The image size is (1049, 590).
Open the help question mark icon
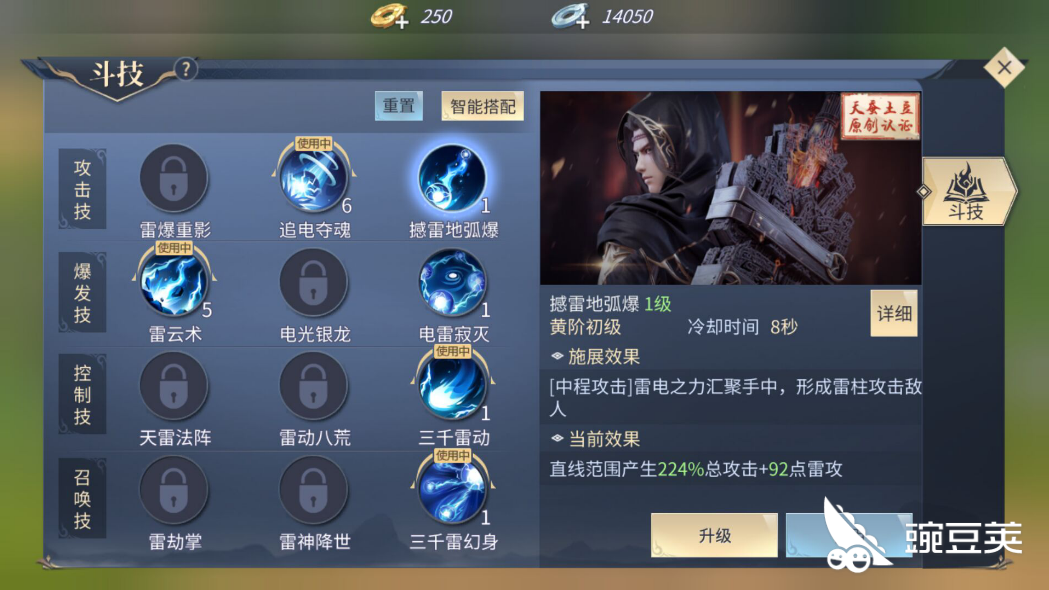(x=186, y=69)
